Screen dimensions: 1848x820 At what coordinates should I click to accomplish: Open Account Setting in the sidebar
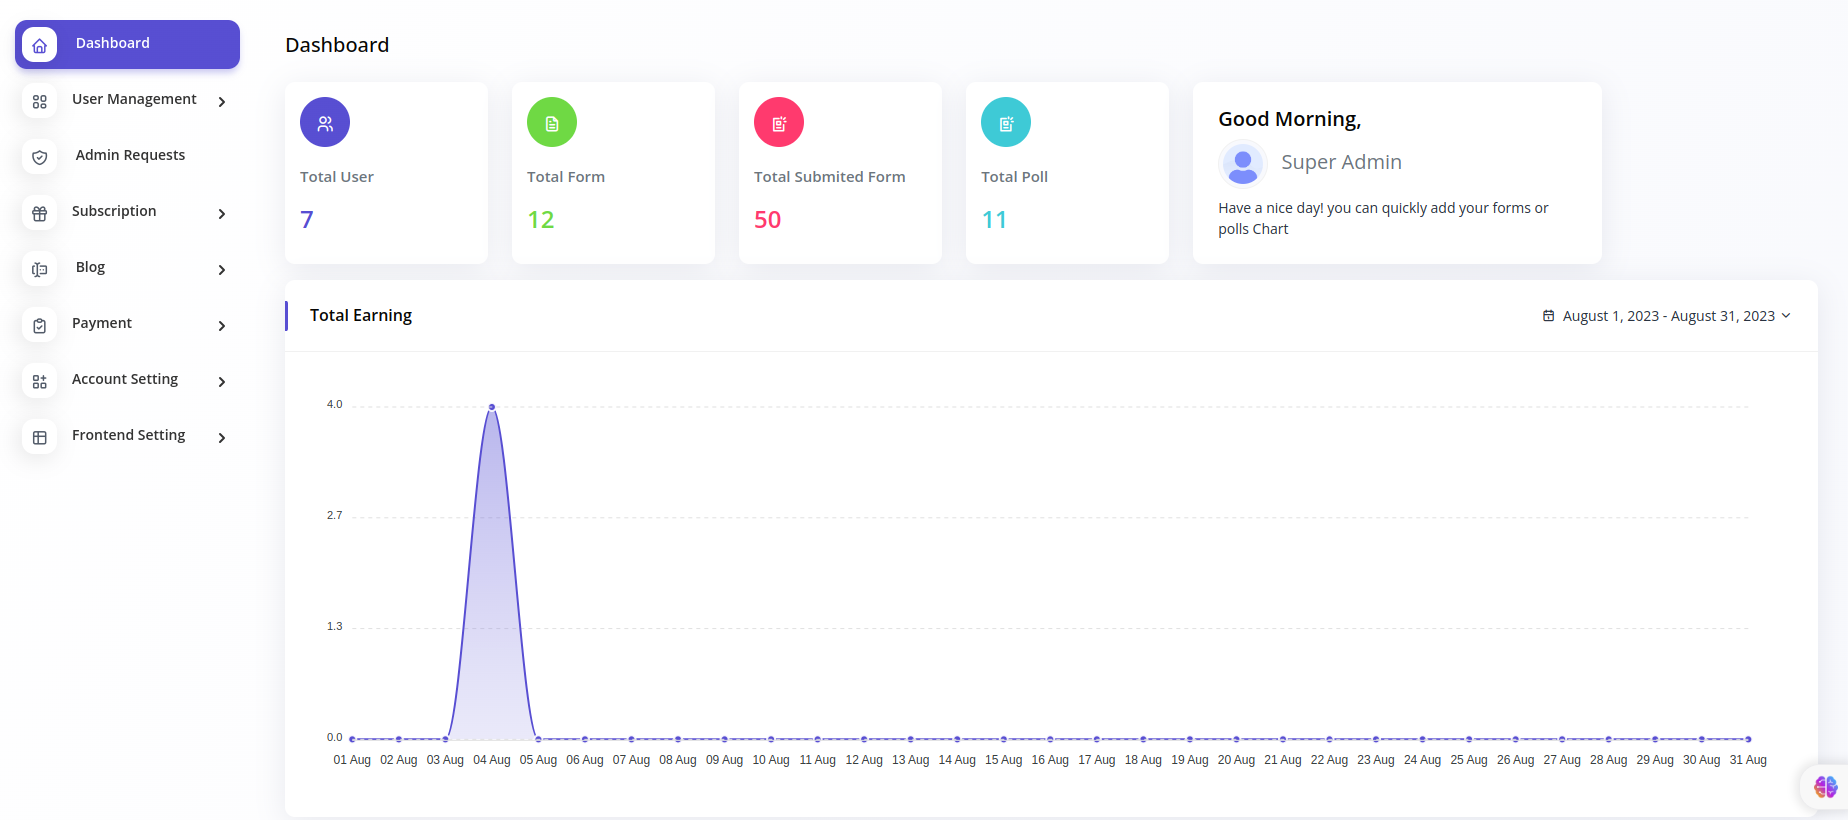pos(127,380)
